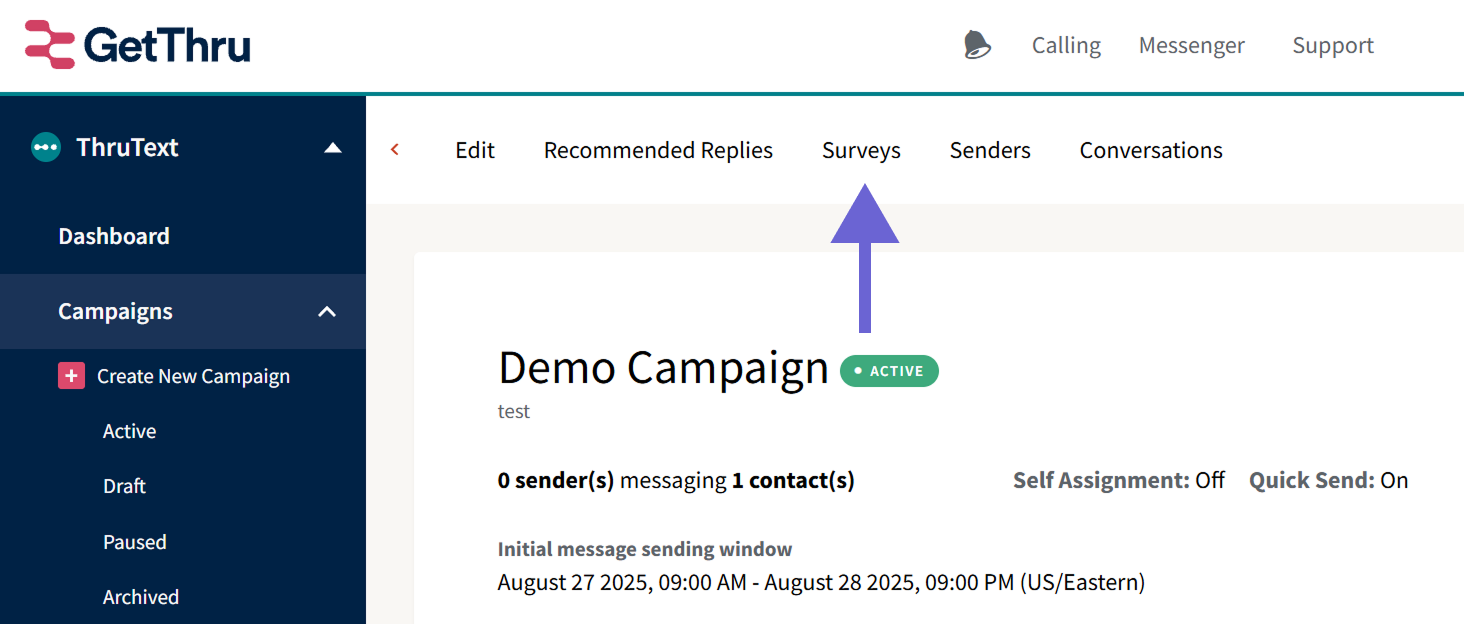Image resolution: width=1464 pixels, height=624 pixels.
Task: Select Campaigns in the sidebar
Action: (x=115, y=311)
